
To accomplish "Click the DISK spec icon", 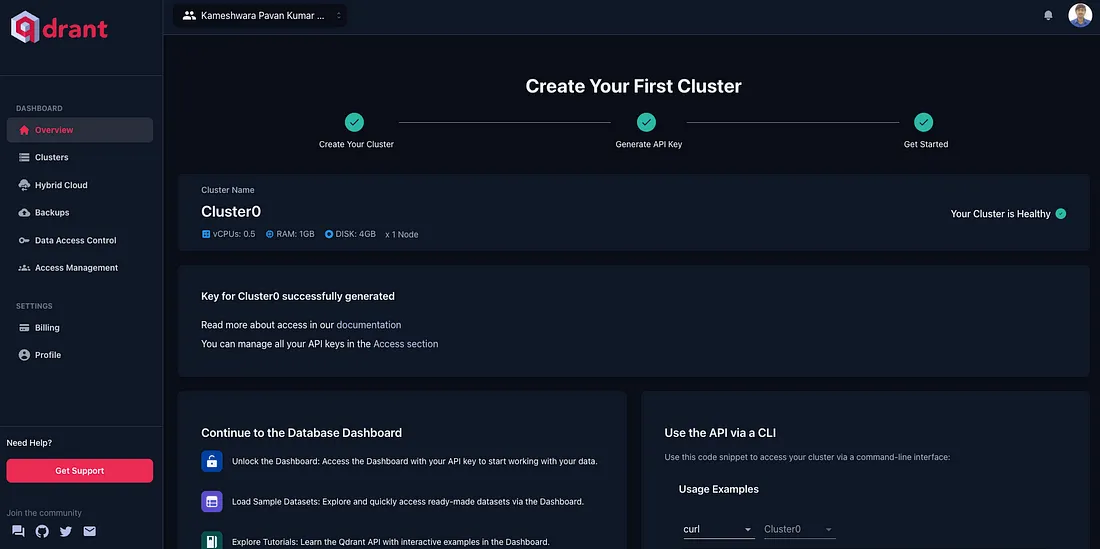I will click(329, 234).
